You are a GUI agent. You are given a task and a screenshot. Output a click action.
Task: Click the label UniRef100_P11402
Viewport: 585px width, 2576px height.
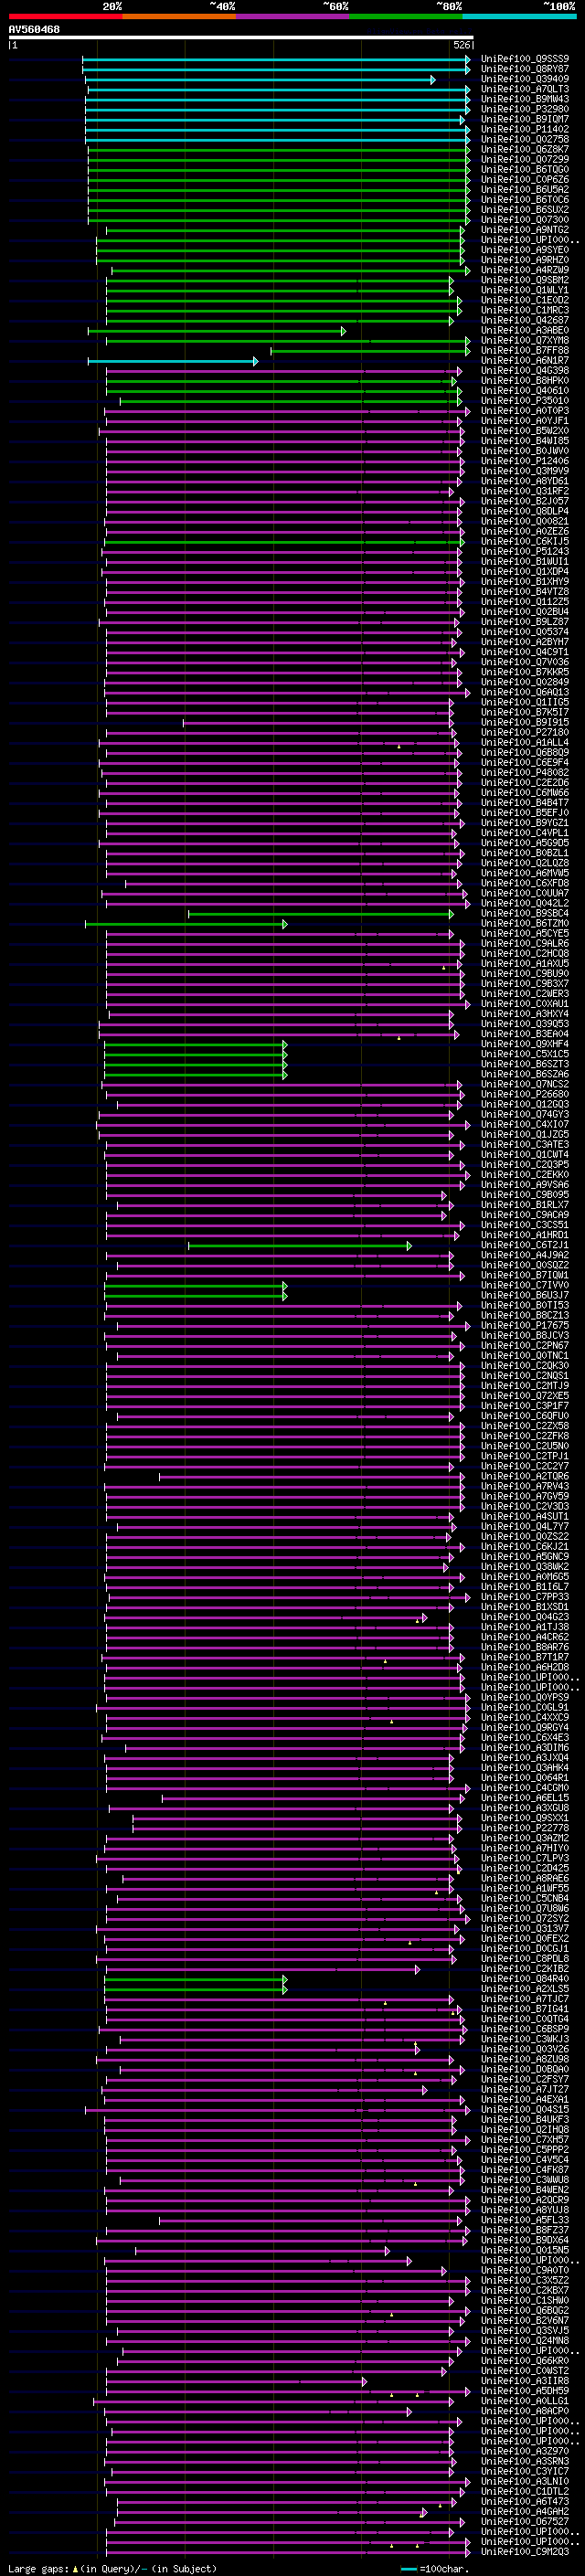click(x=525, y=129)
